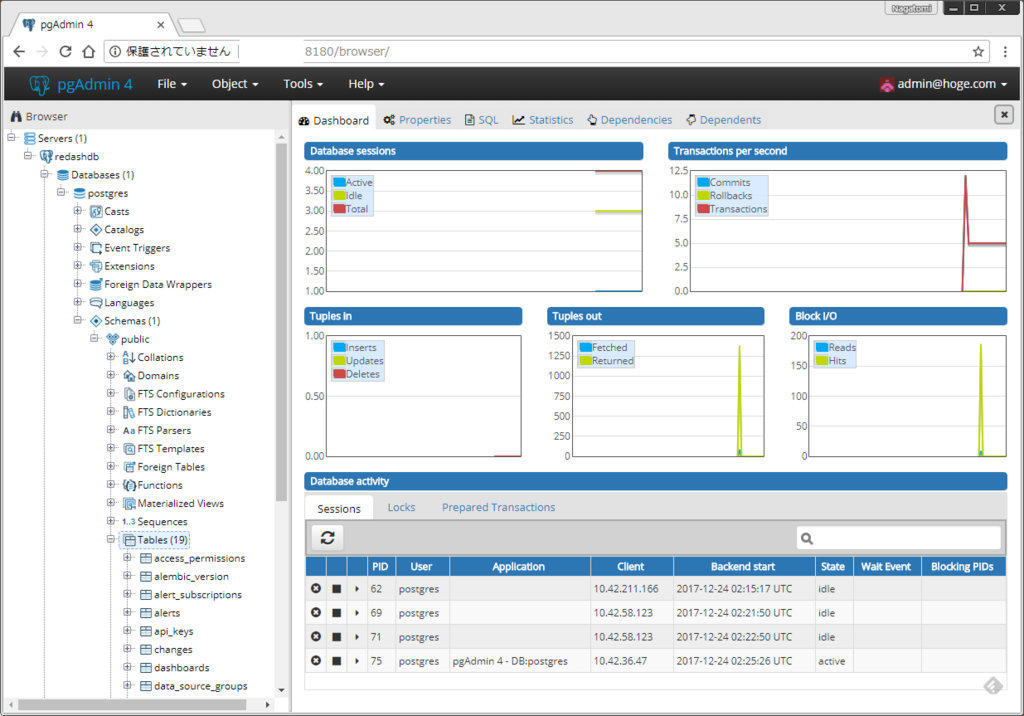Select the Sequences node
This screenshot has height=716, width=1024.
point(162,521)
